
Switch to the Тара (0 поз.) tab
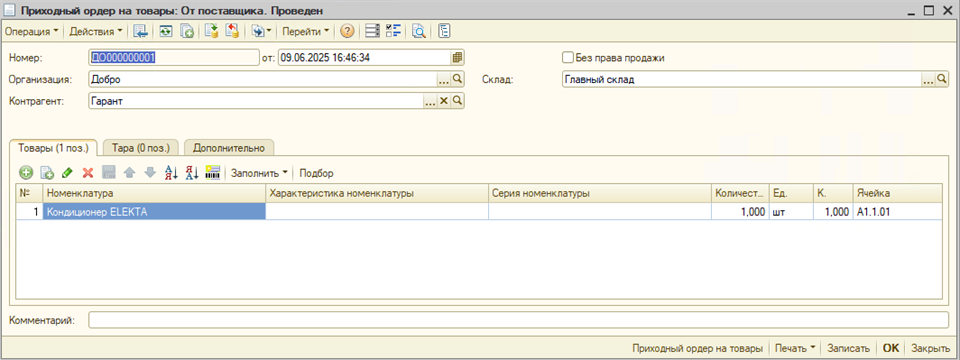coord(141,148)
